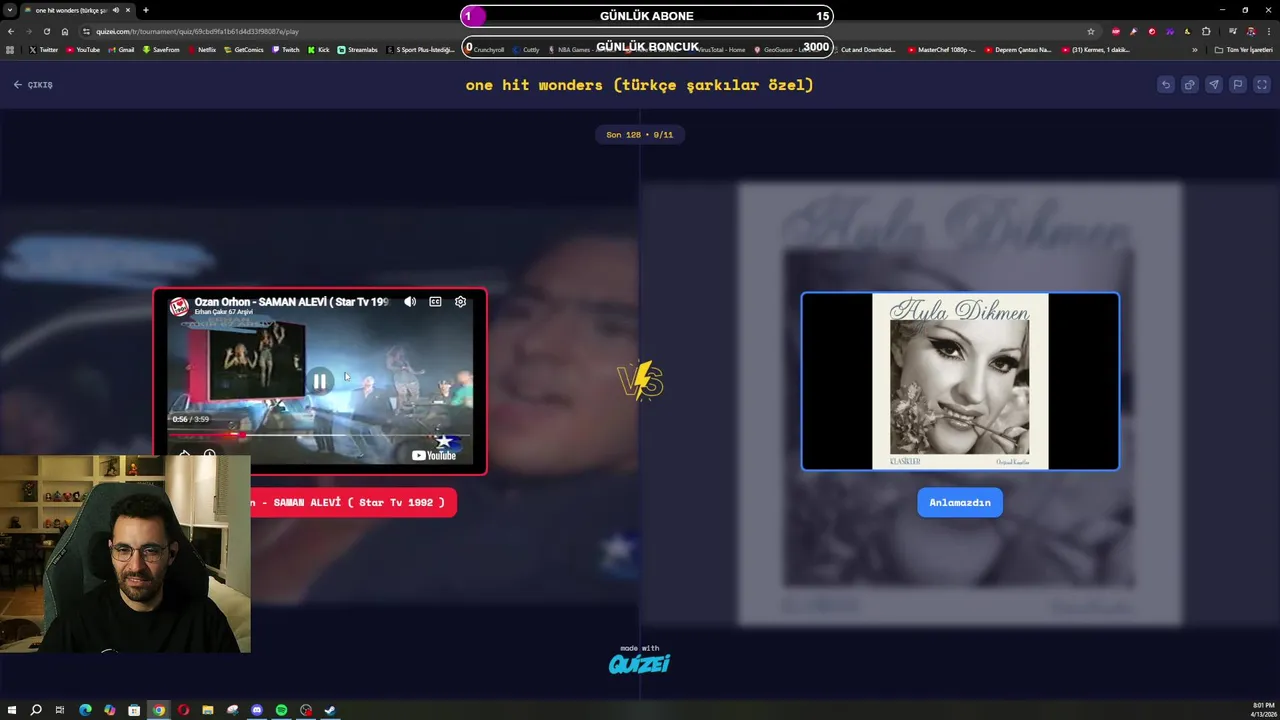
Task: Open the Chrome tab search dropdown
Action: pyautogui.click(x=9, y=10)
